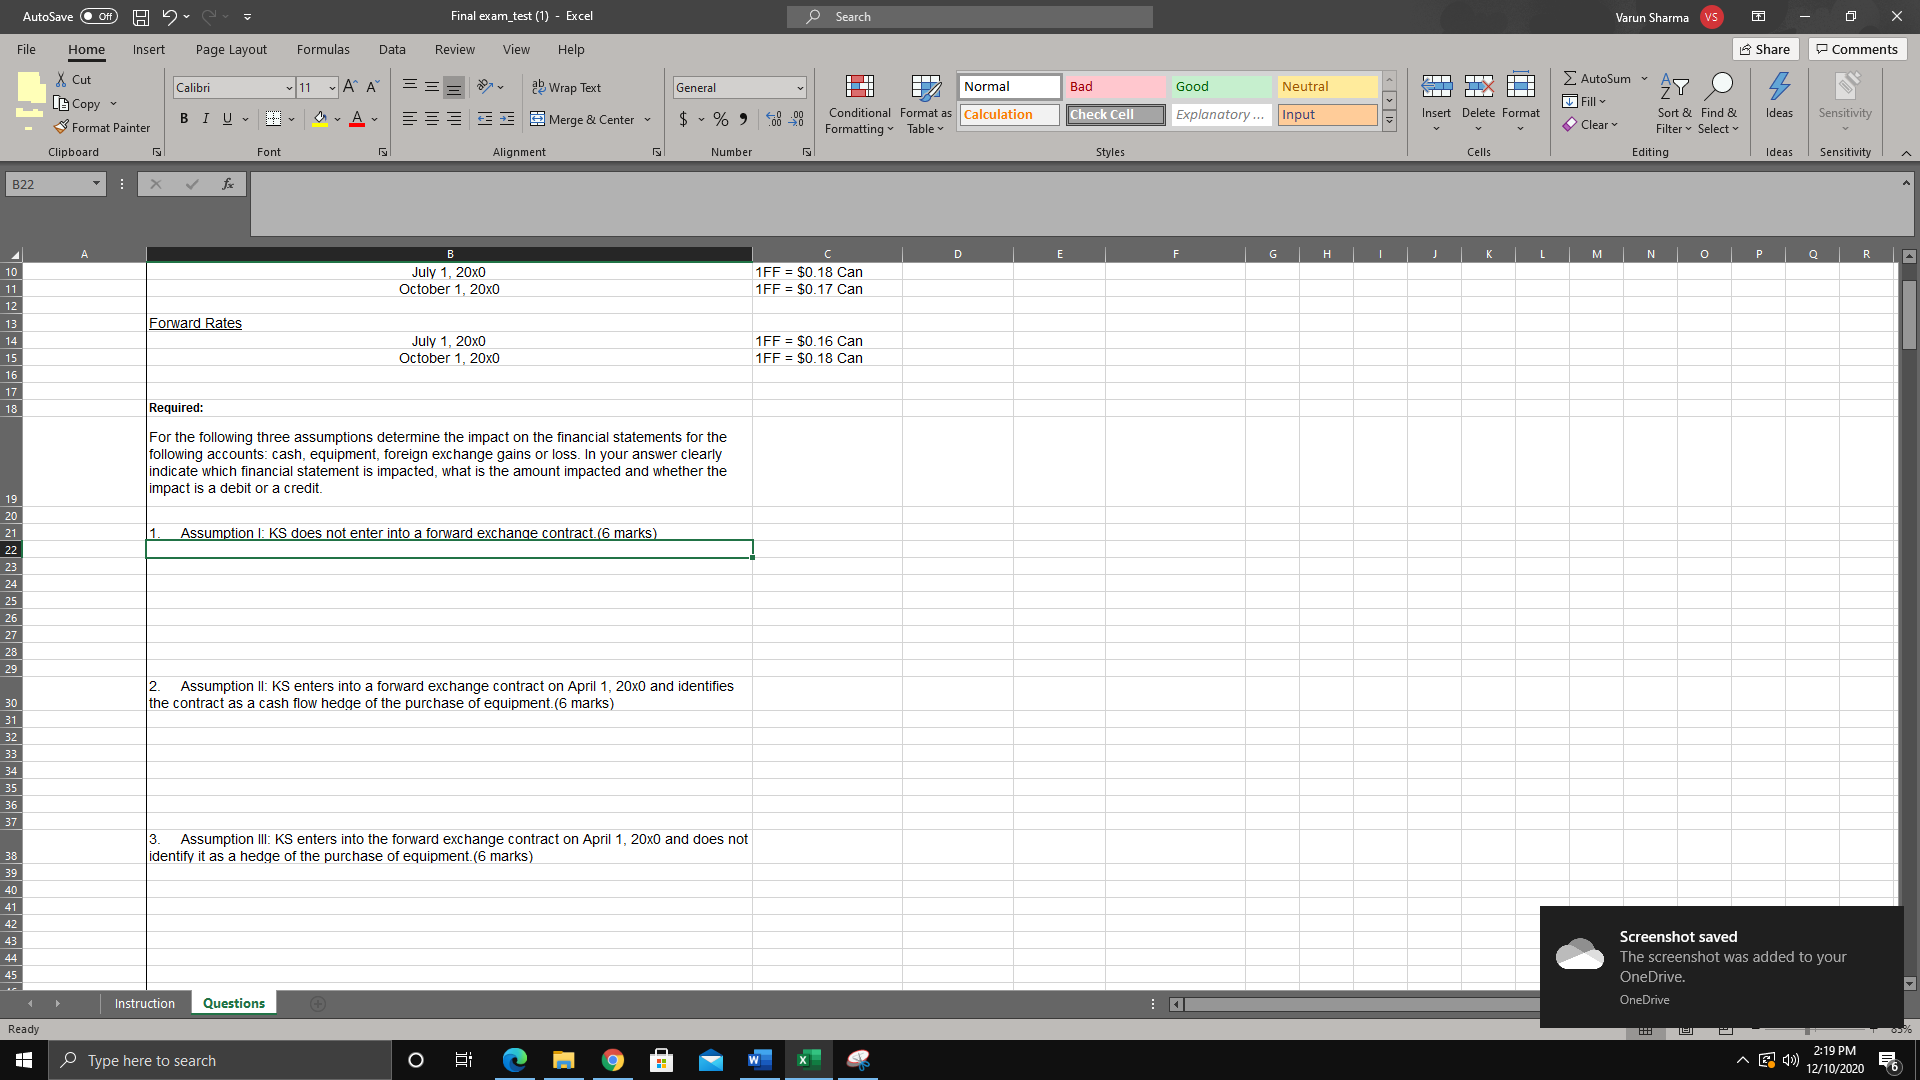Viewport: 1920px width, 1080px height.
Task: Toggle Bold formatting
Action: pyautogui.click(x=184, y=119)
